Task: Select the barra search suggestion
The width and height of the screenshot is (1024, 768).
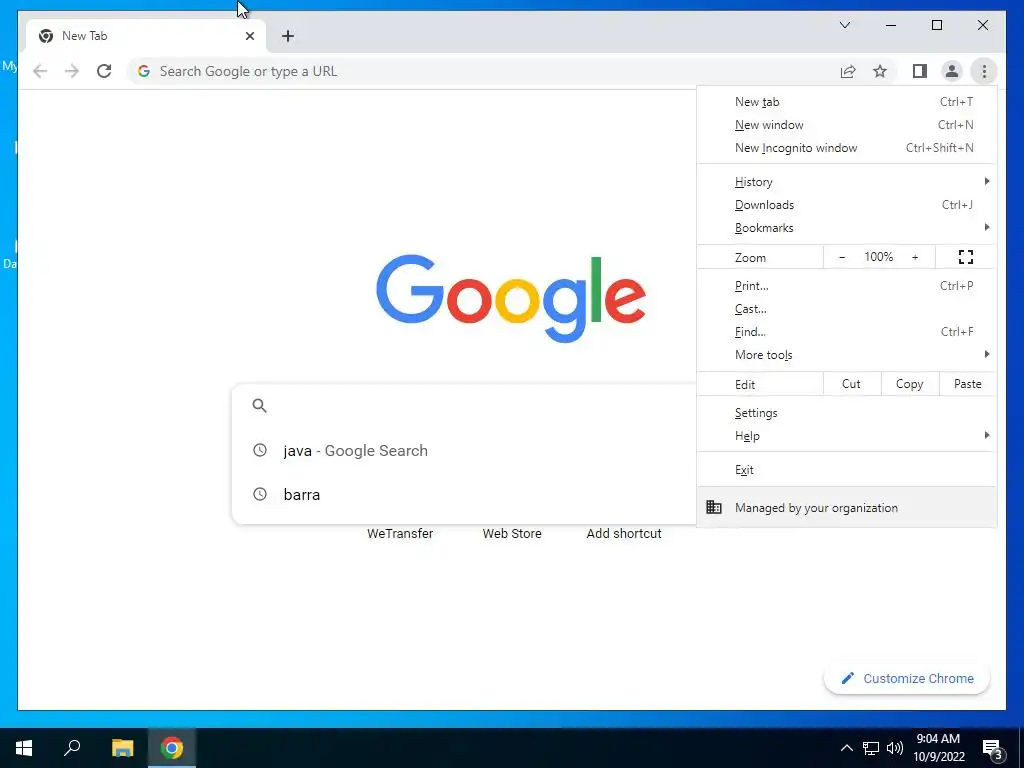Action: 464,494
